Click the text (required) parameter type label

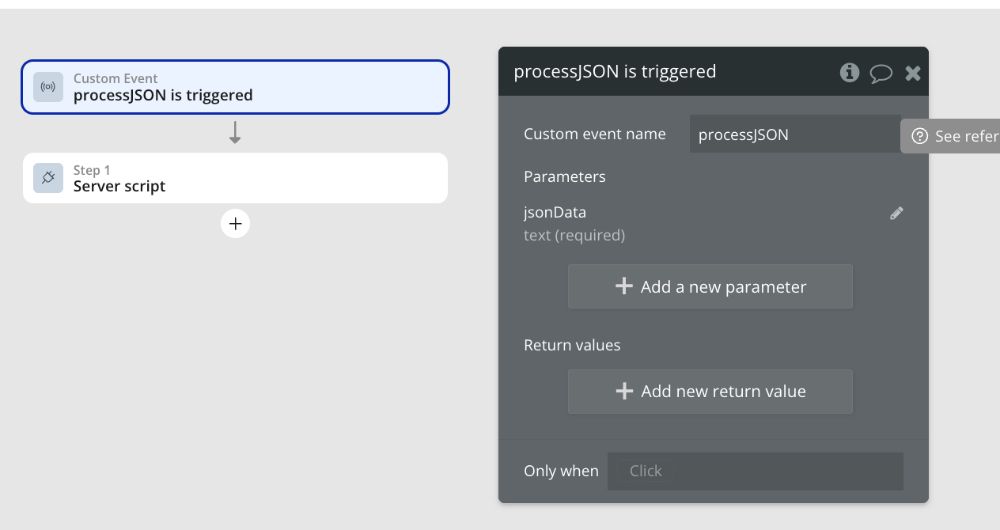pyautogui.click(x=574, y=235)
